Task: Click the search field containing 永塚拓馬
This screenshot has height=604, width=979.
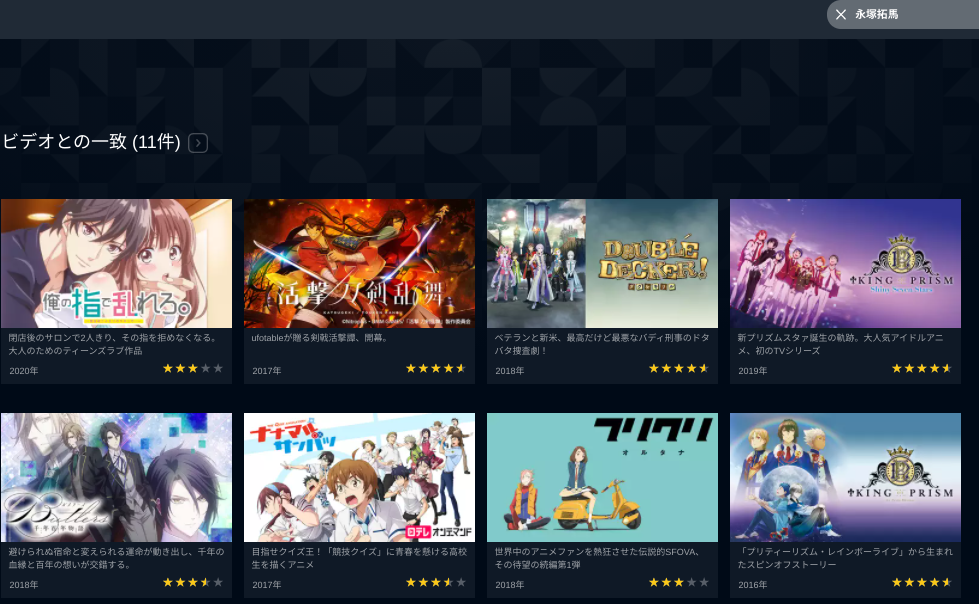Action: click(903, 14)
